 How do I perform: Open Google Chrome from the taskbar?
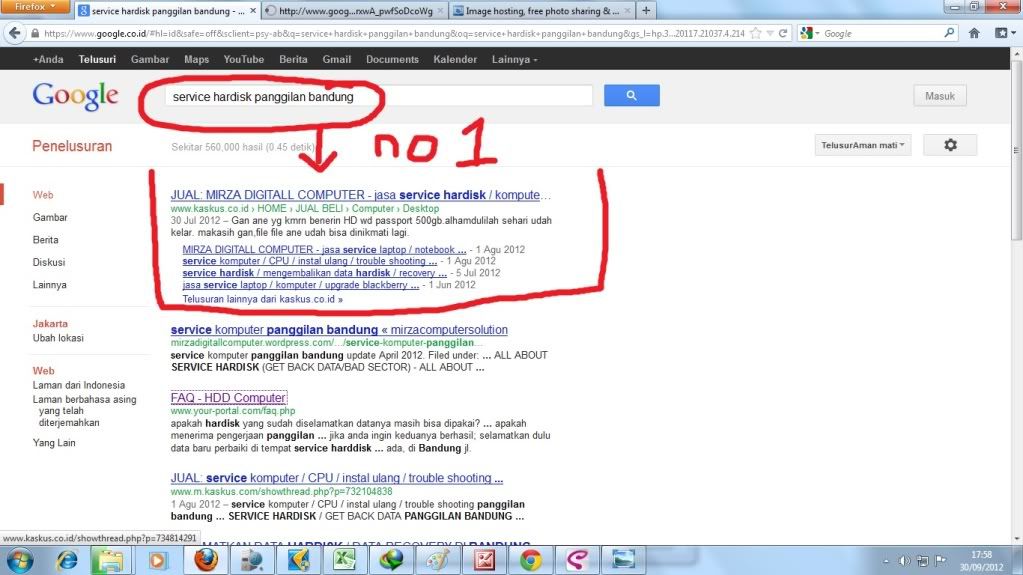(530, 561)
